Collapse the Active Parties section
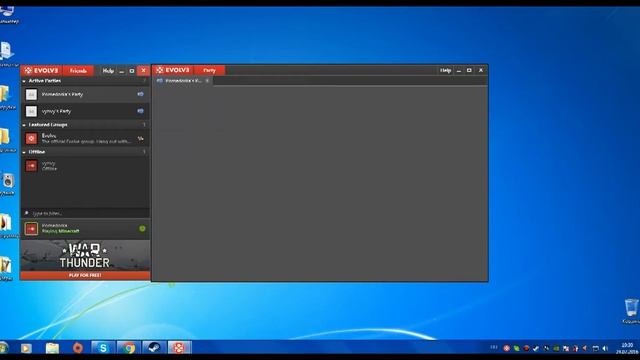 pyautogui.click(x=24, y=81)
